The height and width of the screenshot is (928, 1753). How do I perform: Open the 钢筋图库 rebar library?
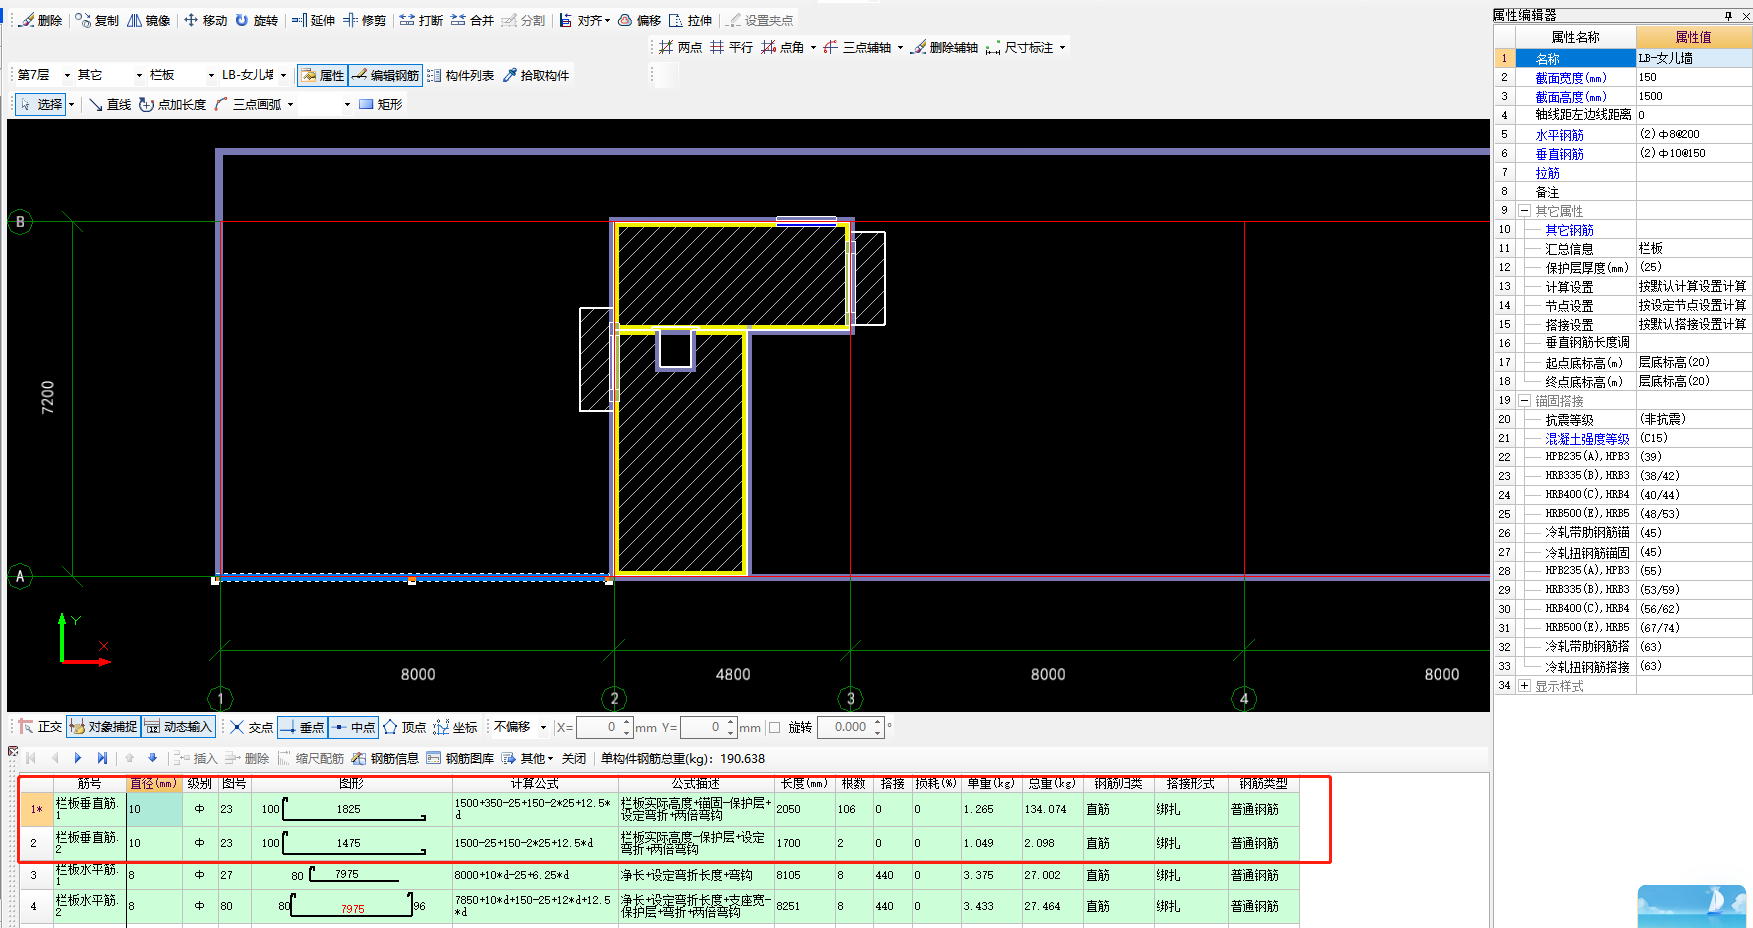(460, 758)
